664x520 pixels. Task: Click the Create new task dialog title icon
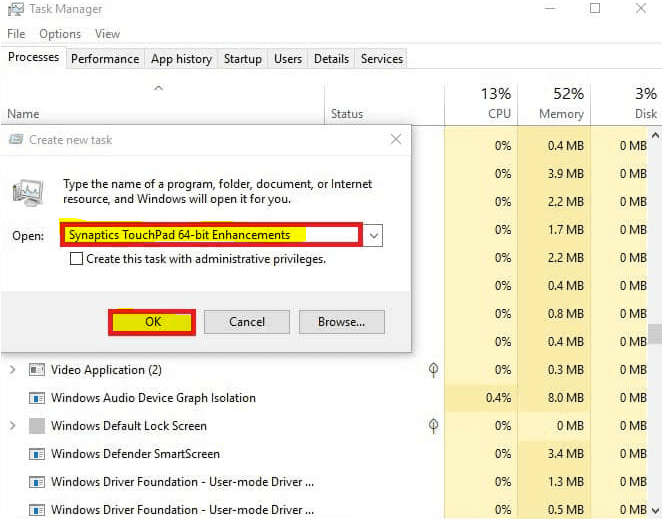pyautogui.click(x=16, y=139)
